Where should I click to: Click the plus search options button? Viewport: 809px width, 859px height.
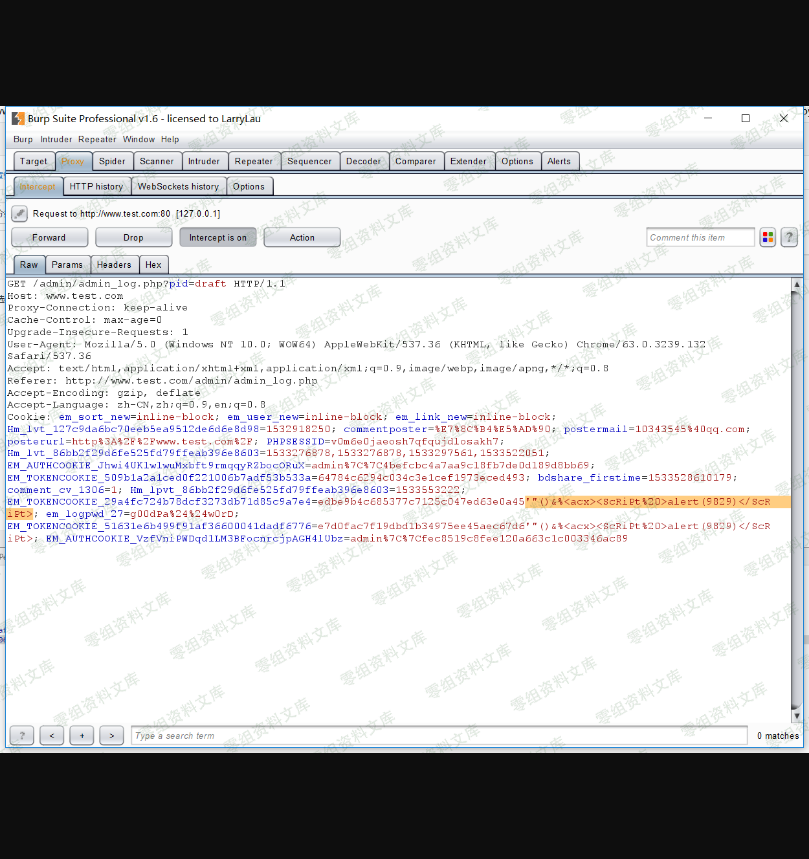(82, 735)
